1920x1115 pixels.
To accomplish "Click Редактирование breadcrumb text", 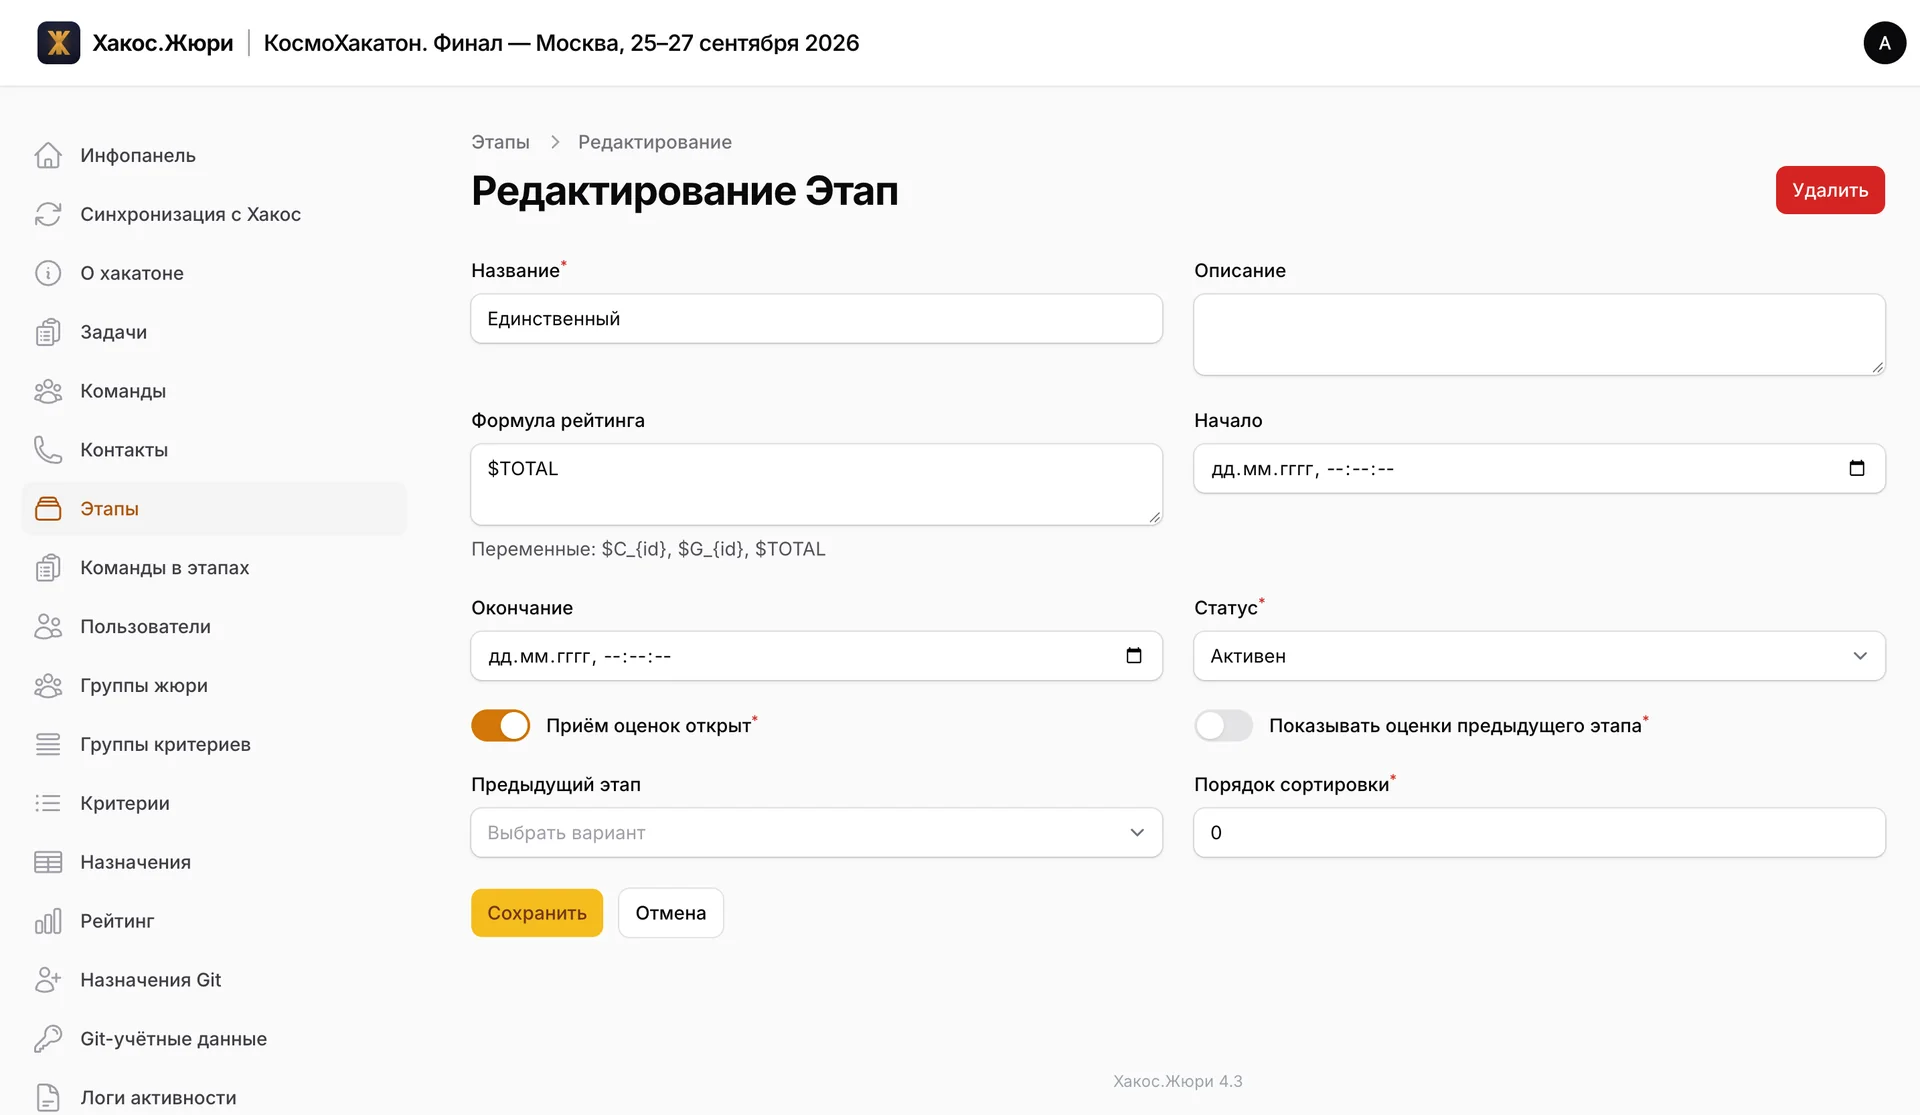I will click(655, 142).
